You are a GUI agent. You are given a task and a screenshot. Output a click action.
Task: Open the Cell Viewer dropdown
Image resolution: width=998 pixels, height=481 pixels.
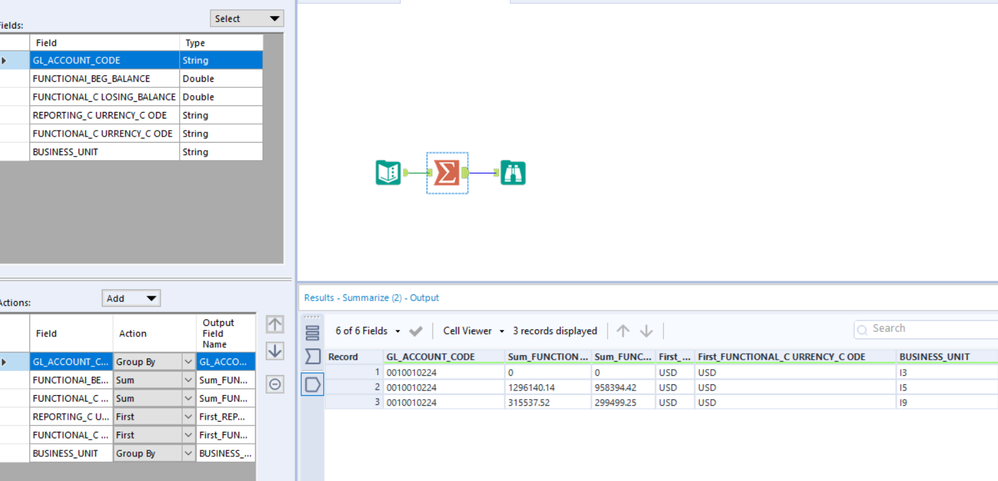tap(473, 331)
